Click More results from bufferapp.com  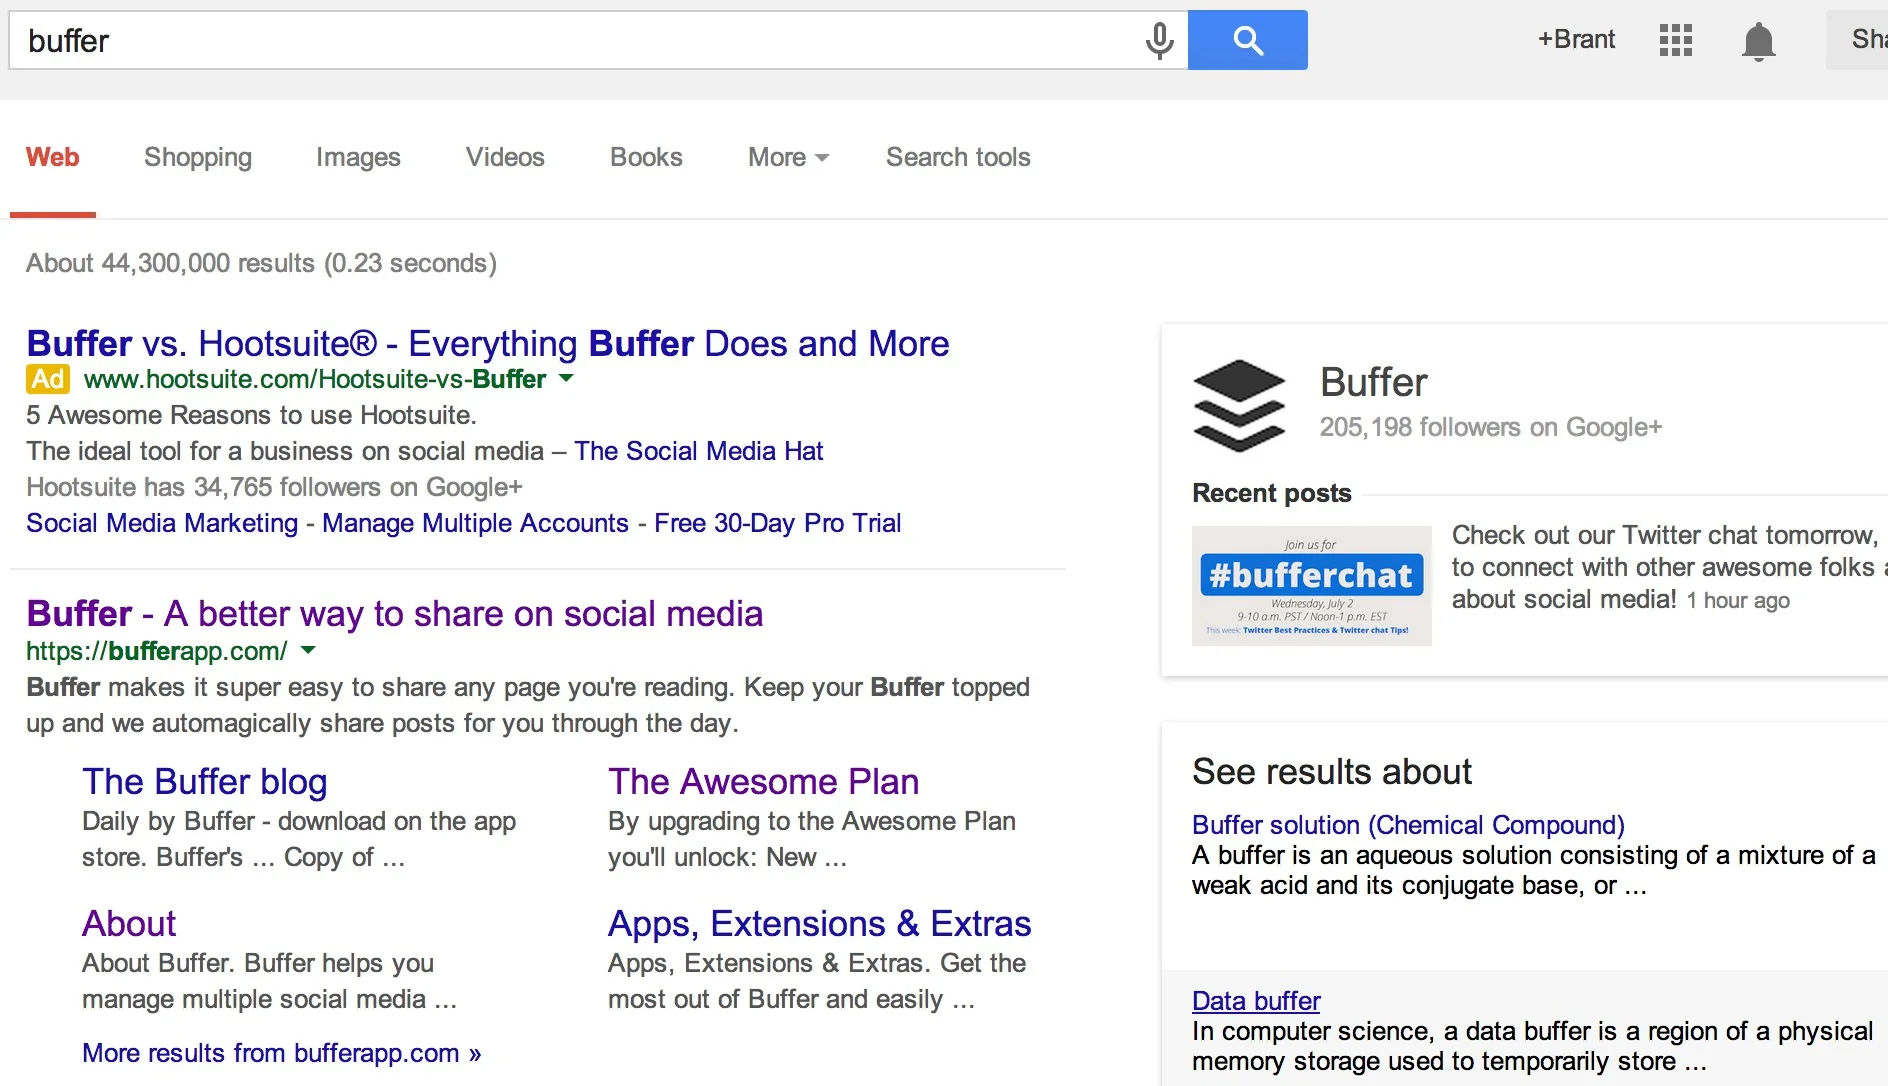[x=282, y=1053]
